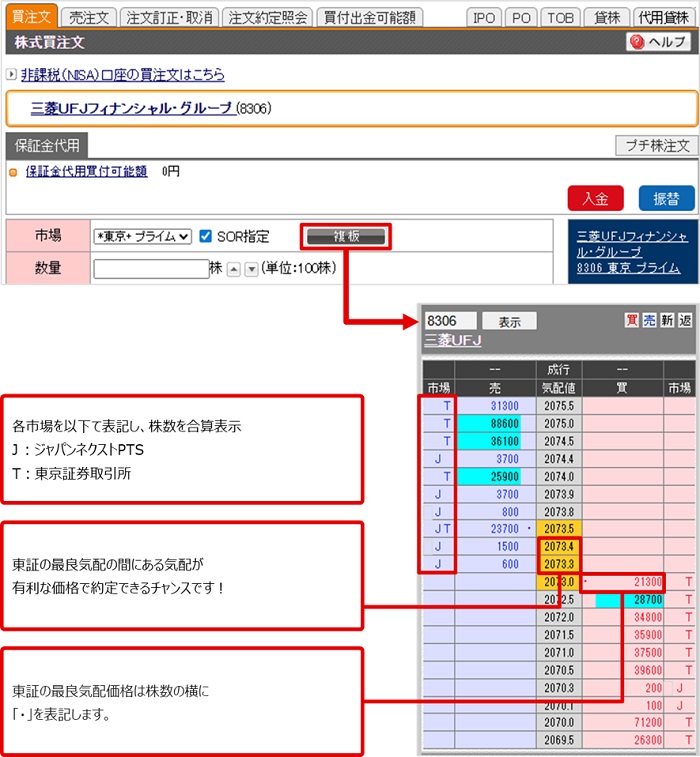This screenshot has height=757, width=700.
Task: Open the 注文訂正・取消 tab
Action: coord(169,18)
